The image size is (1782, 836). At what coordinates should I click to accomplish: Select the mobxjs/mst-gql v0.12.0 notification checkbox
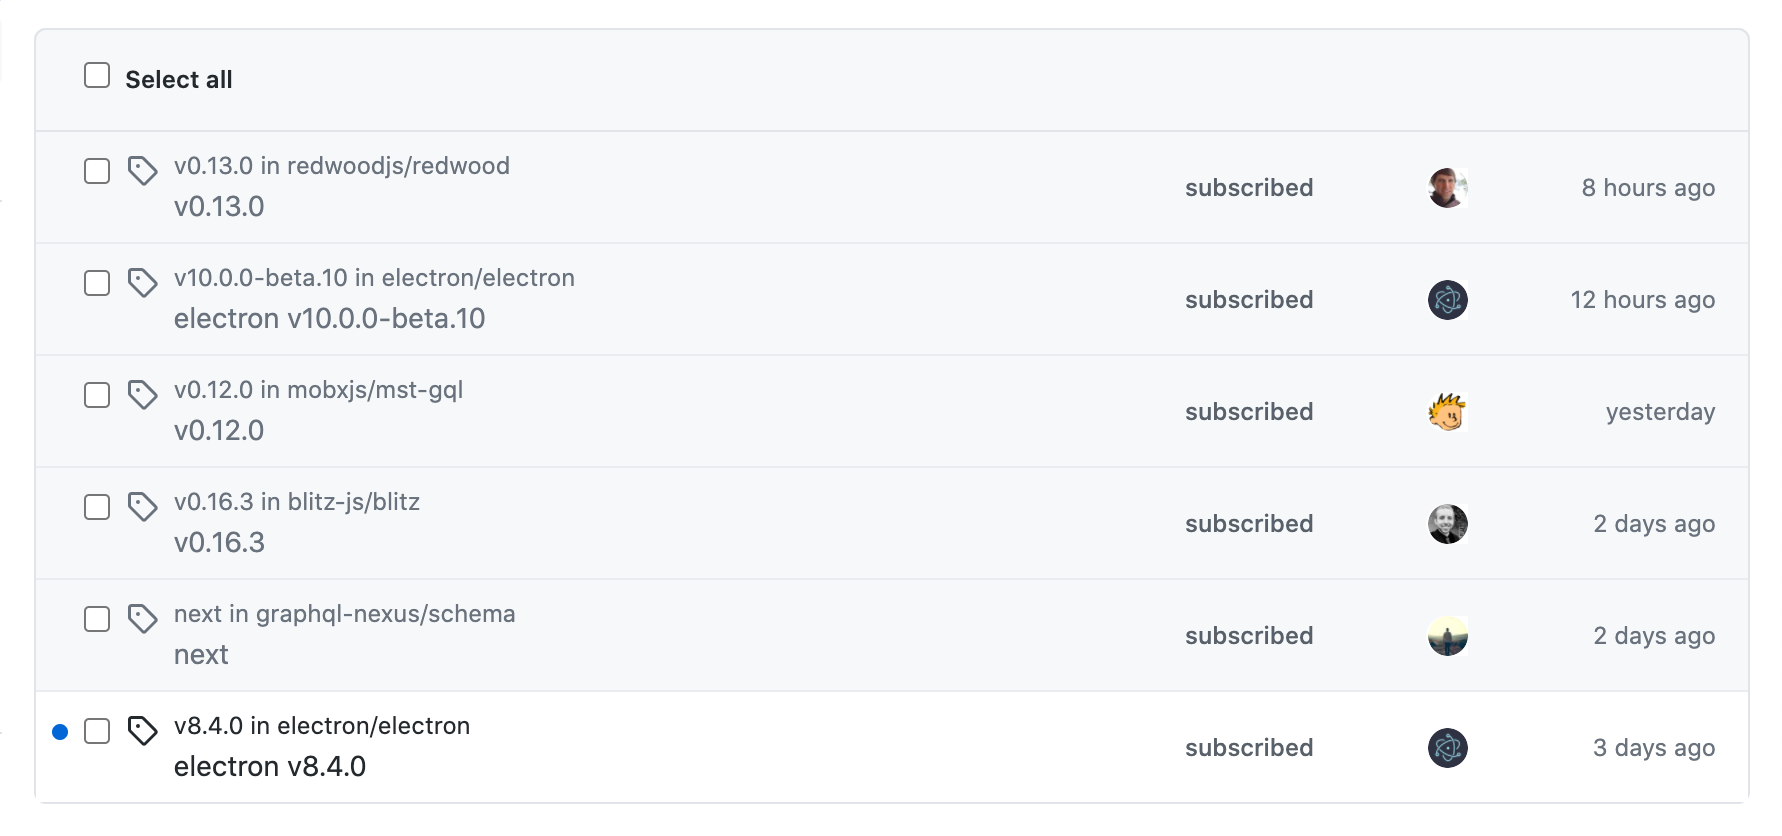[x=97, y=395]
